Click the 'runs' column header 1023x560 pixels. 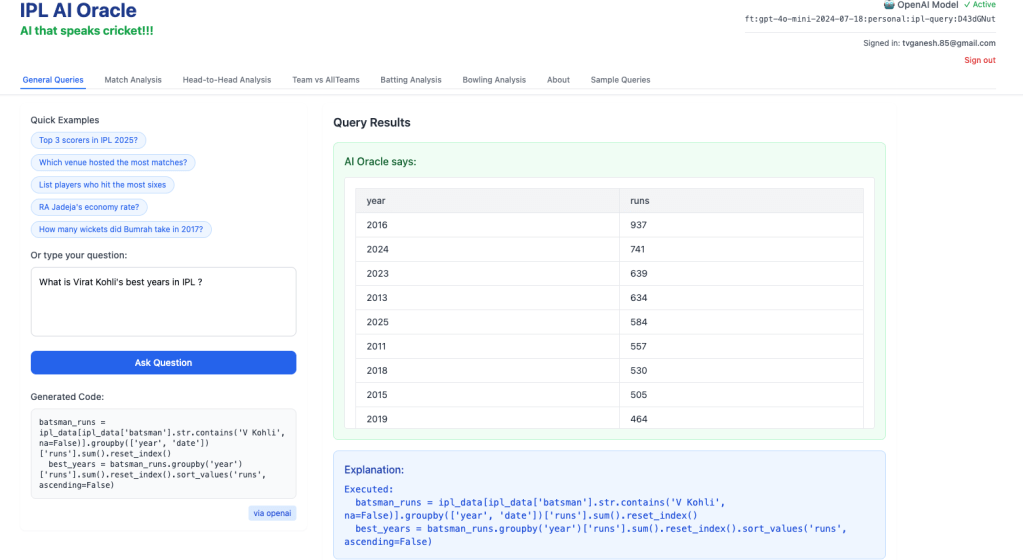click(639, 201)
